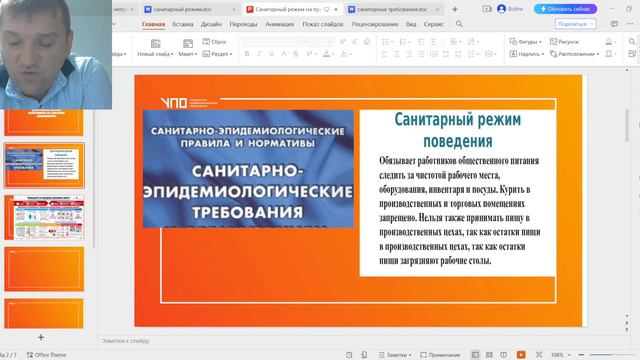Toggle Bold formatting
Screen dimensions: 640x360
(247, 54)
